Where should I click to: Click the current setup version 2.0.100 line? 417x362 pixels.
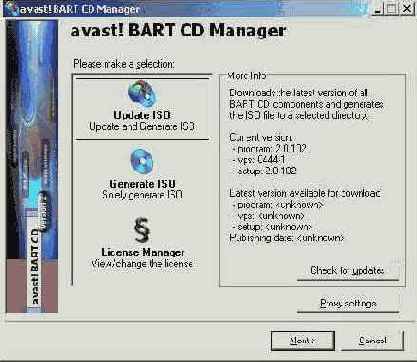(264, 171)
